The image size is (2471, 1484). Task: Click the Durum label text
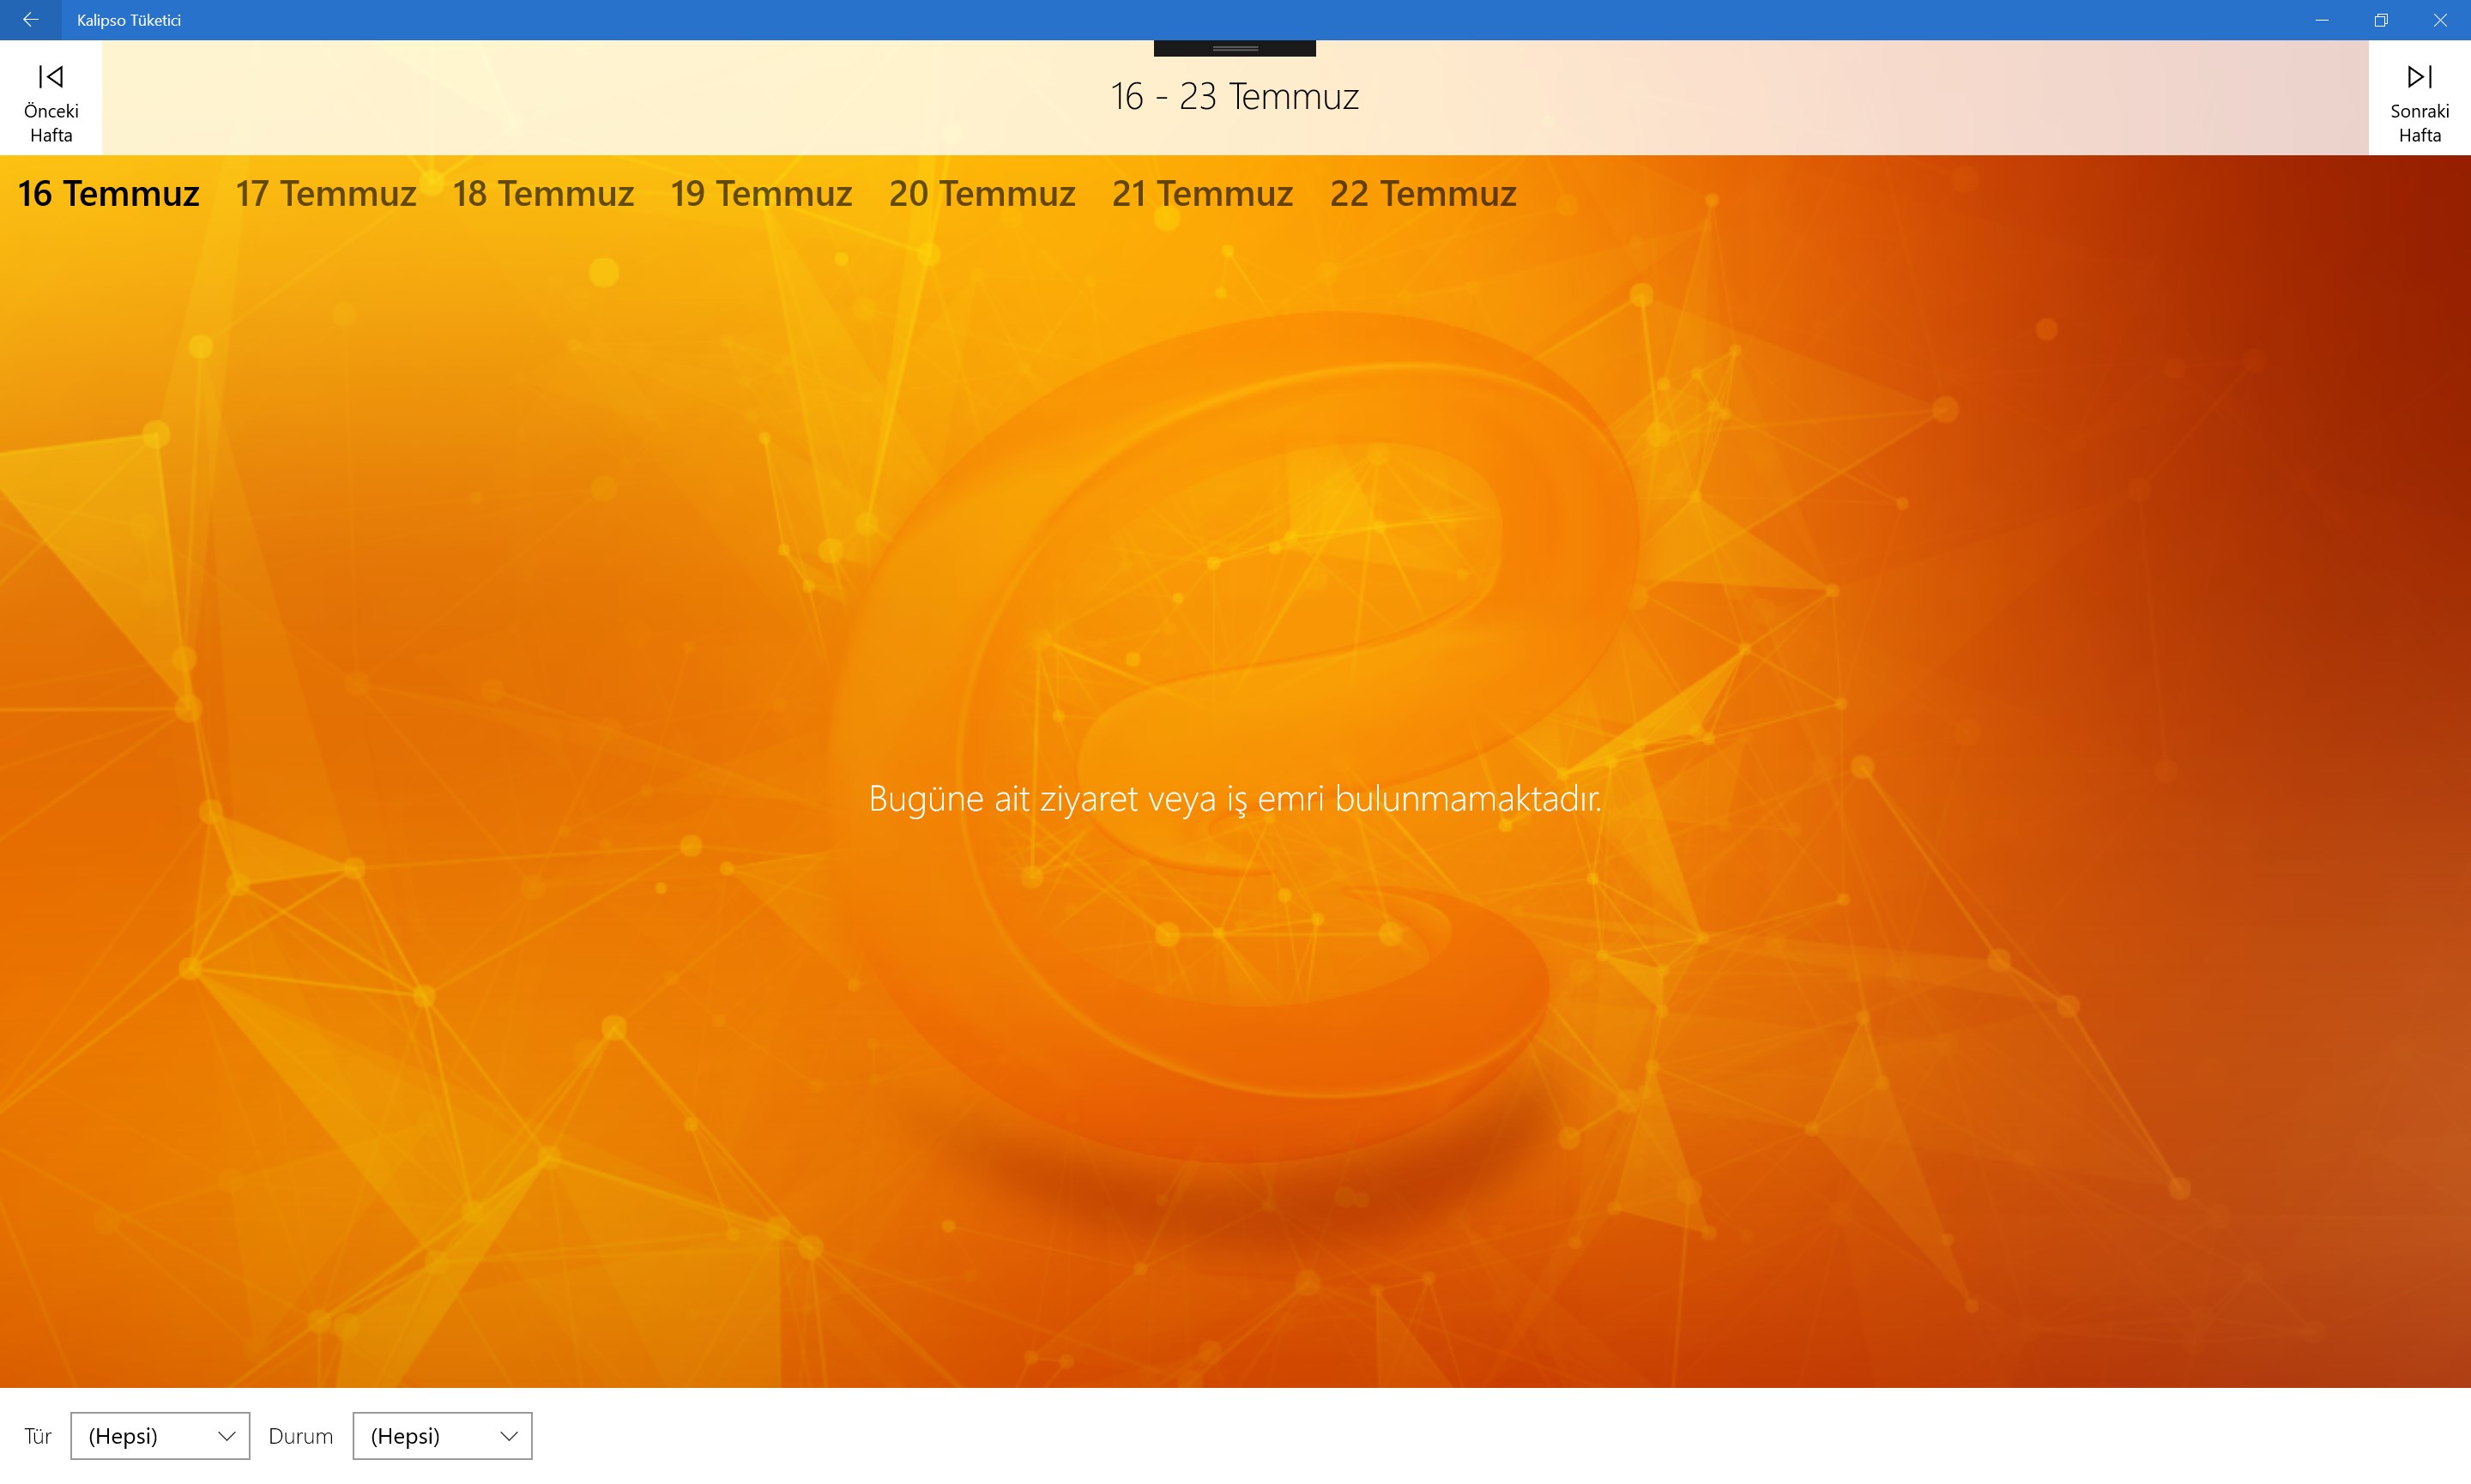[x=300, y=1436]
